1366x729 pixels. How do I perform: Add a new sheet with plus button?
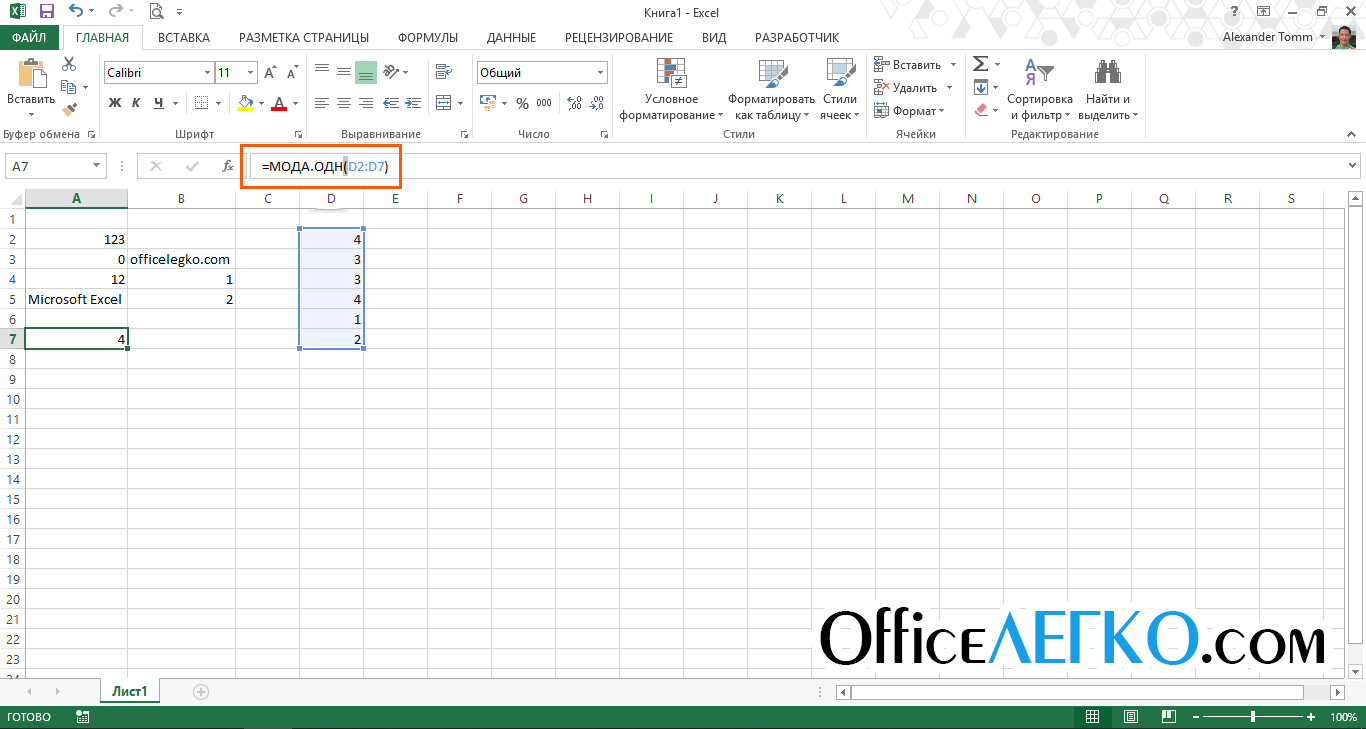point(201,691)
